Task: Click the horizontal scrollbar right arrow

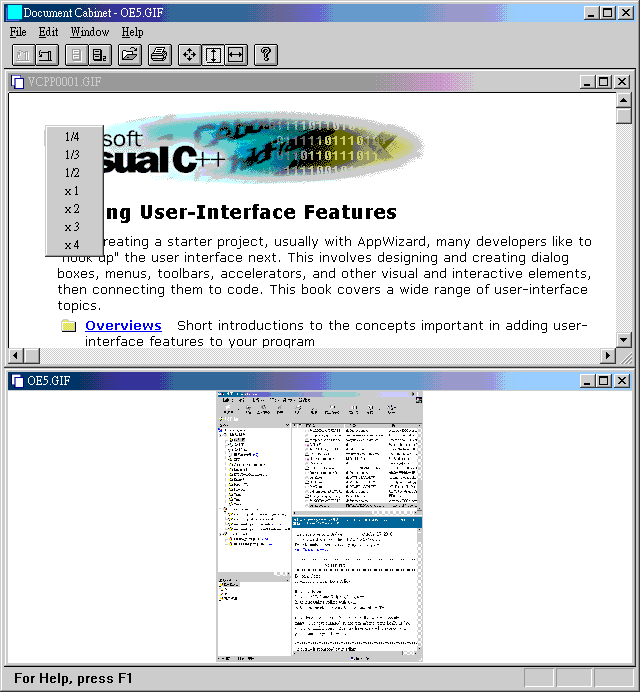Action: coord(607,356)
